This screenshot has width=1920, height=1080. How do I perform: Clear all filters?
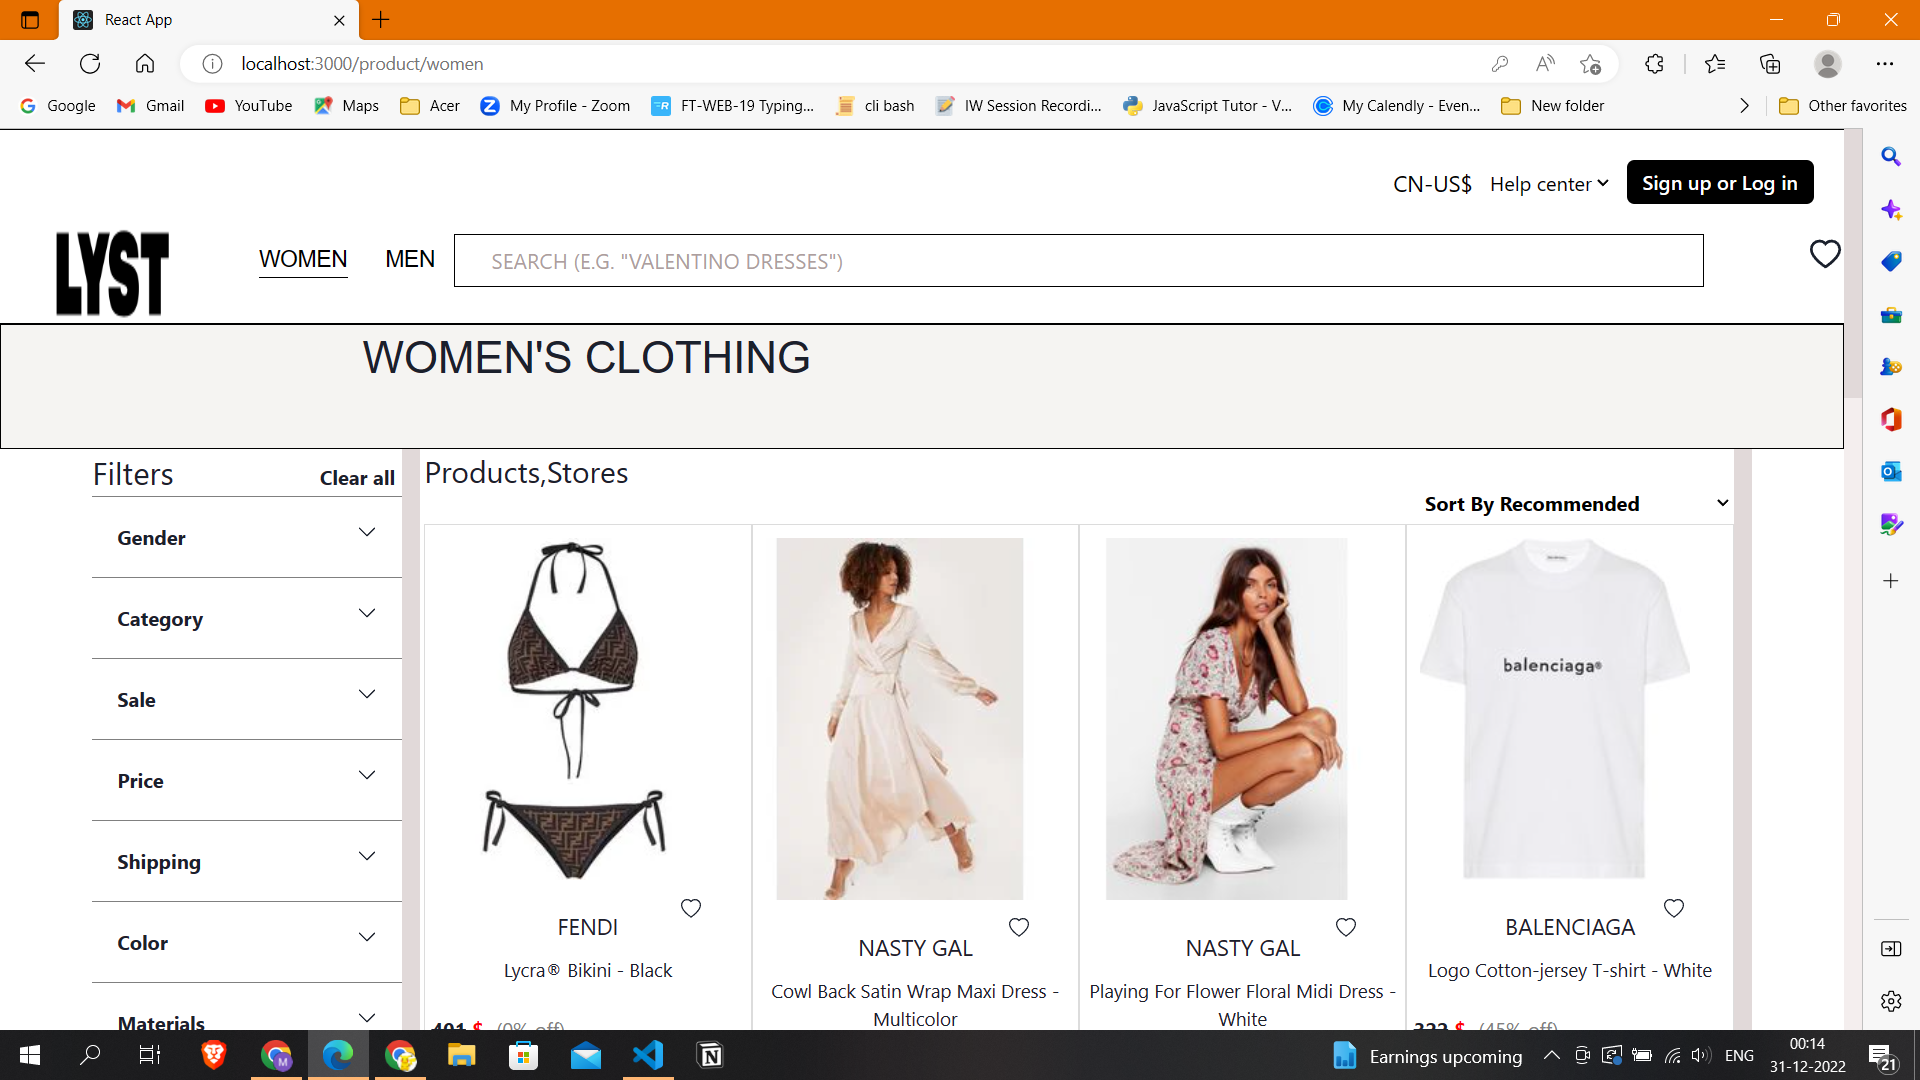coord(357,478)
